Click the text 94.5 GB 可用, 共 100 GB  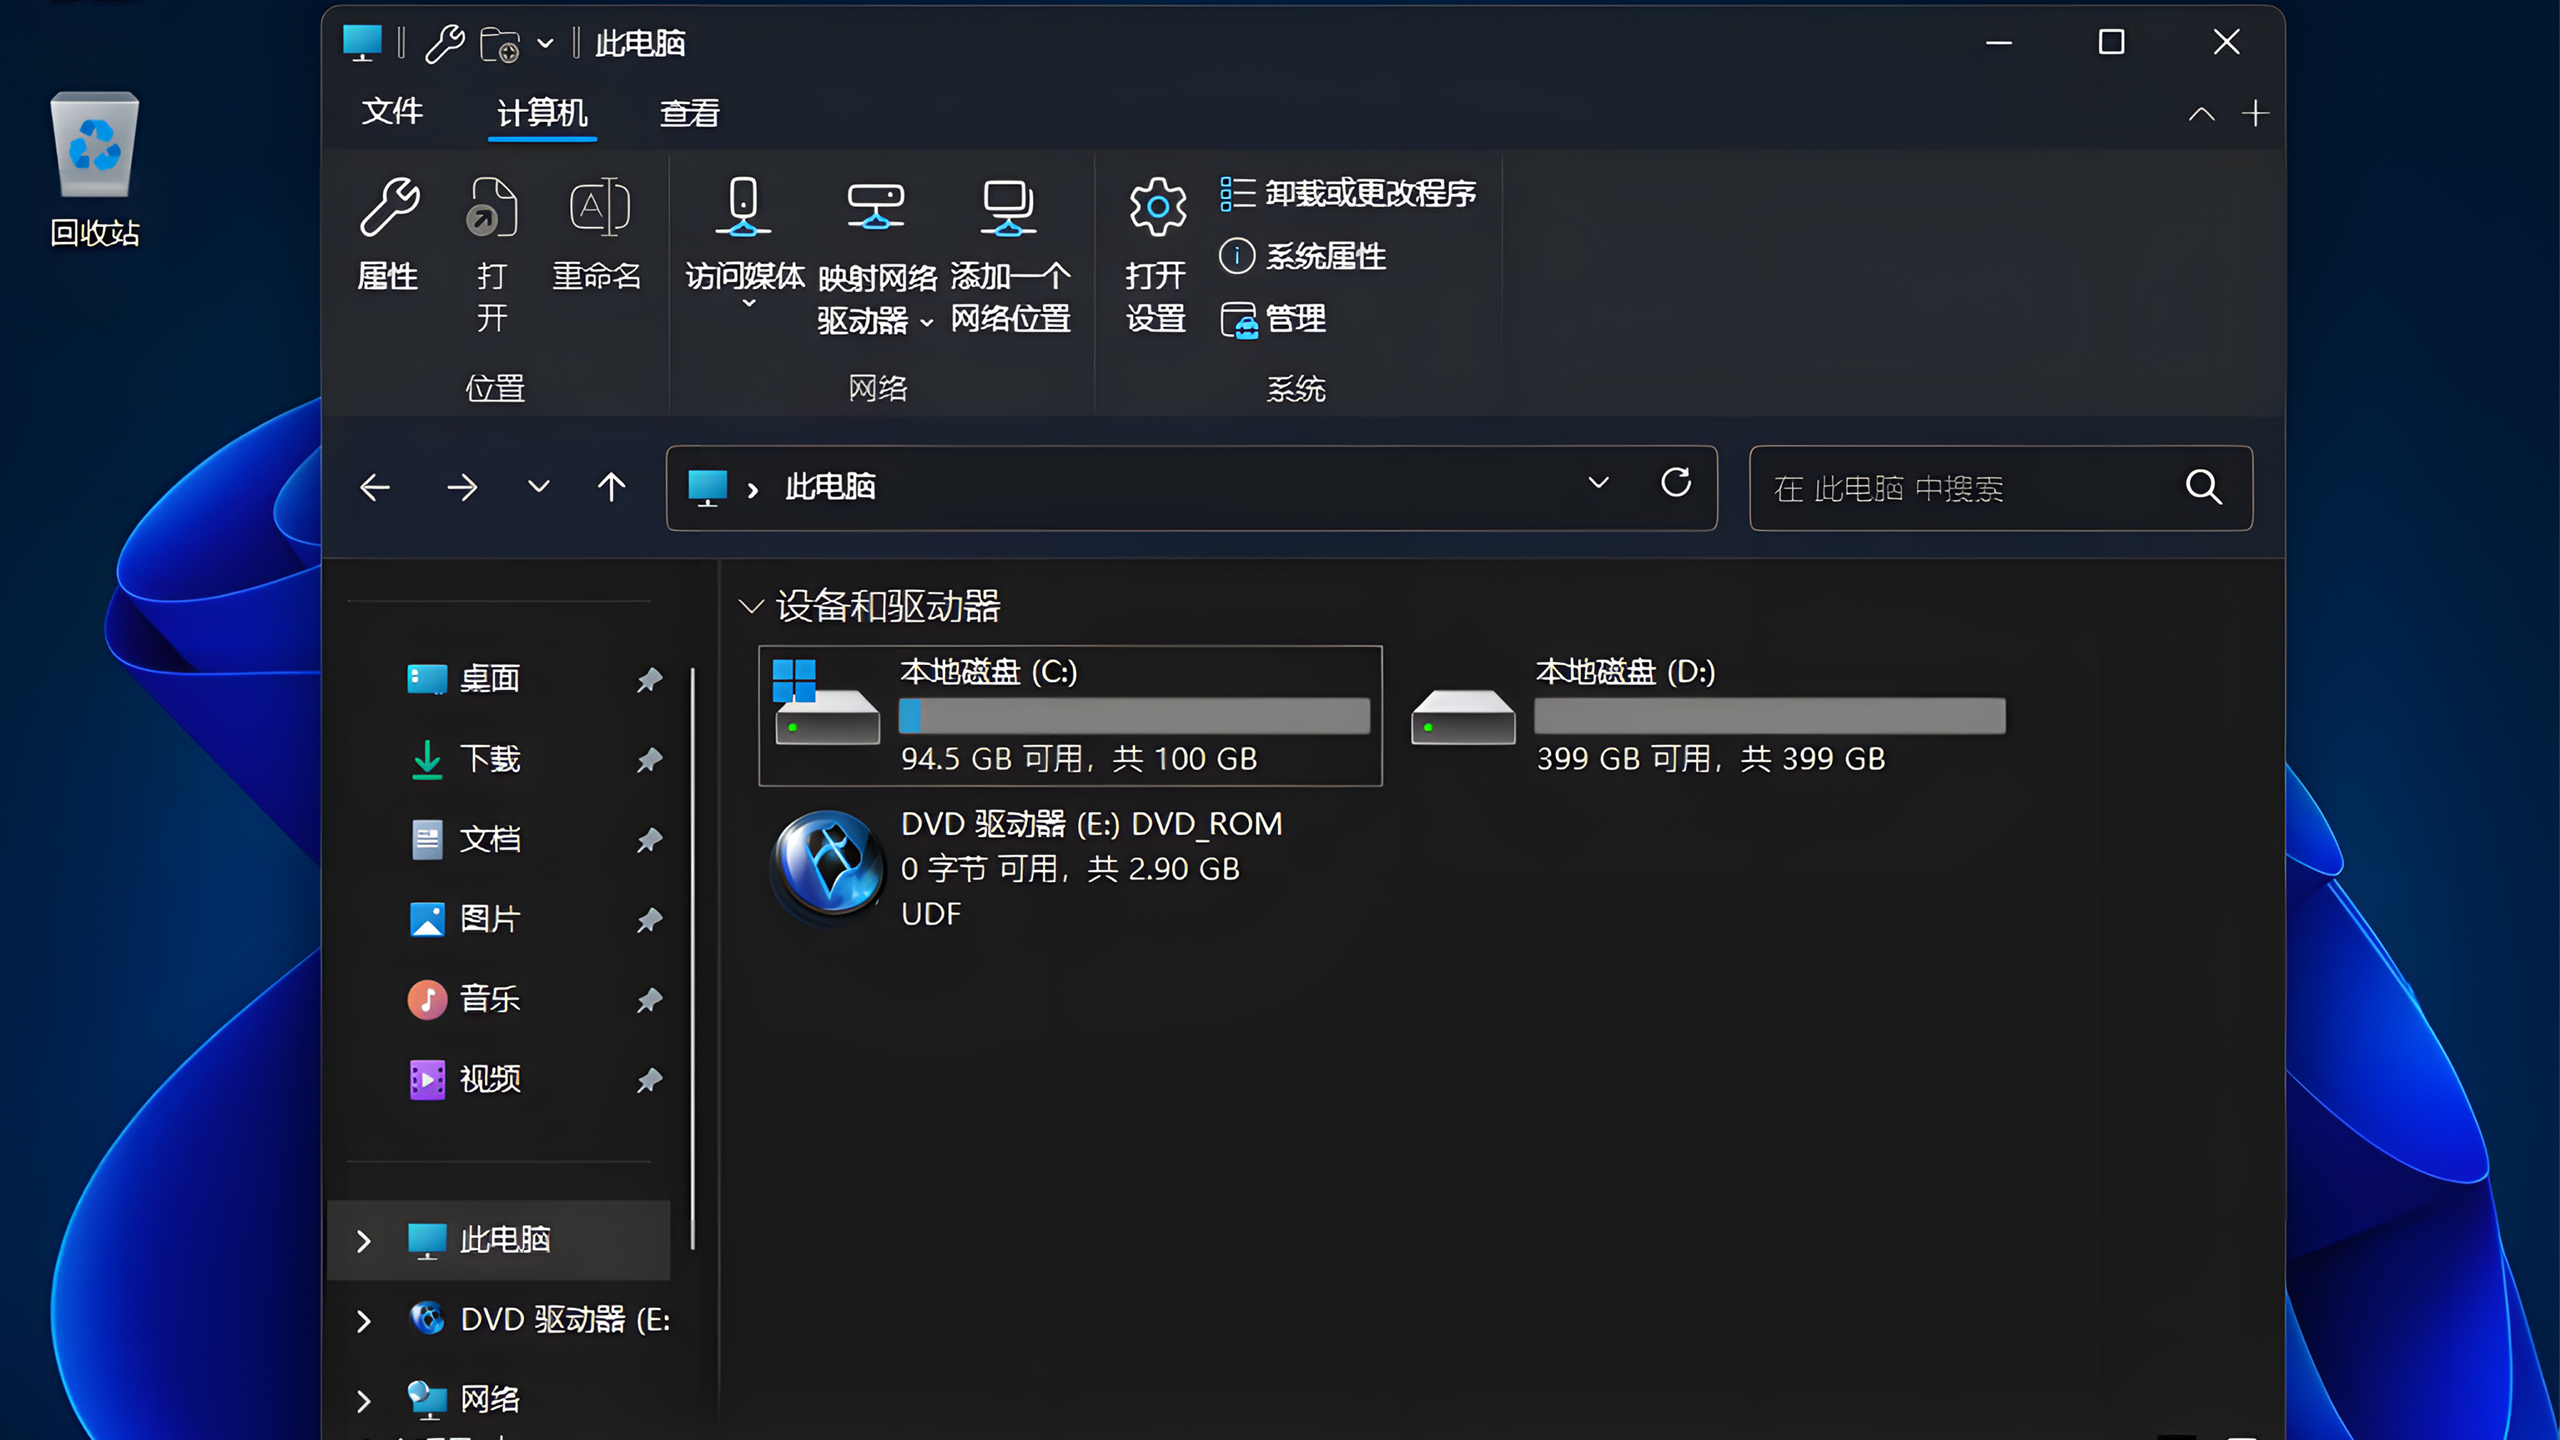tap(1079, 759)
